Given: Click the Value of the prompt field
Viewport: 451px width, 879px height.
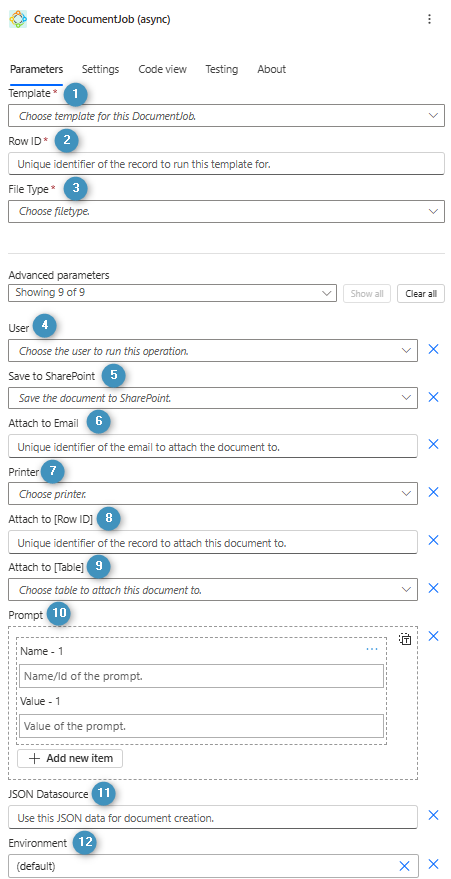Looking at the screenshot, I should [x=202, y=726].
